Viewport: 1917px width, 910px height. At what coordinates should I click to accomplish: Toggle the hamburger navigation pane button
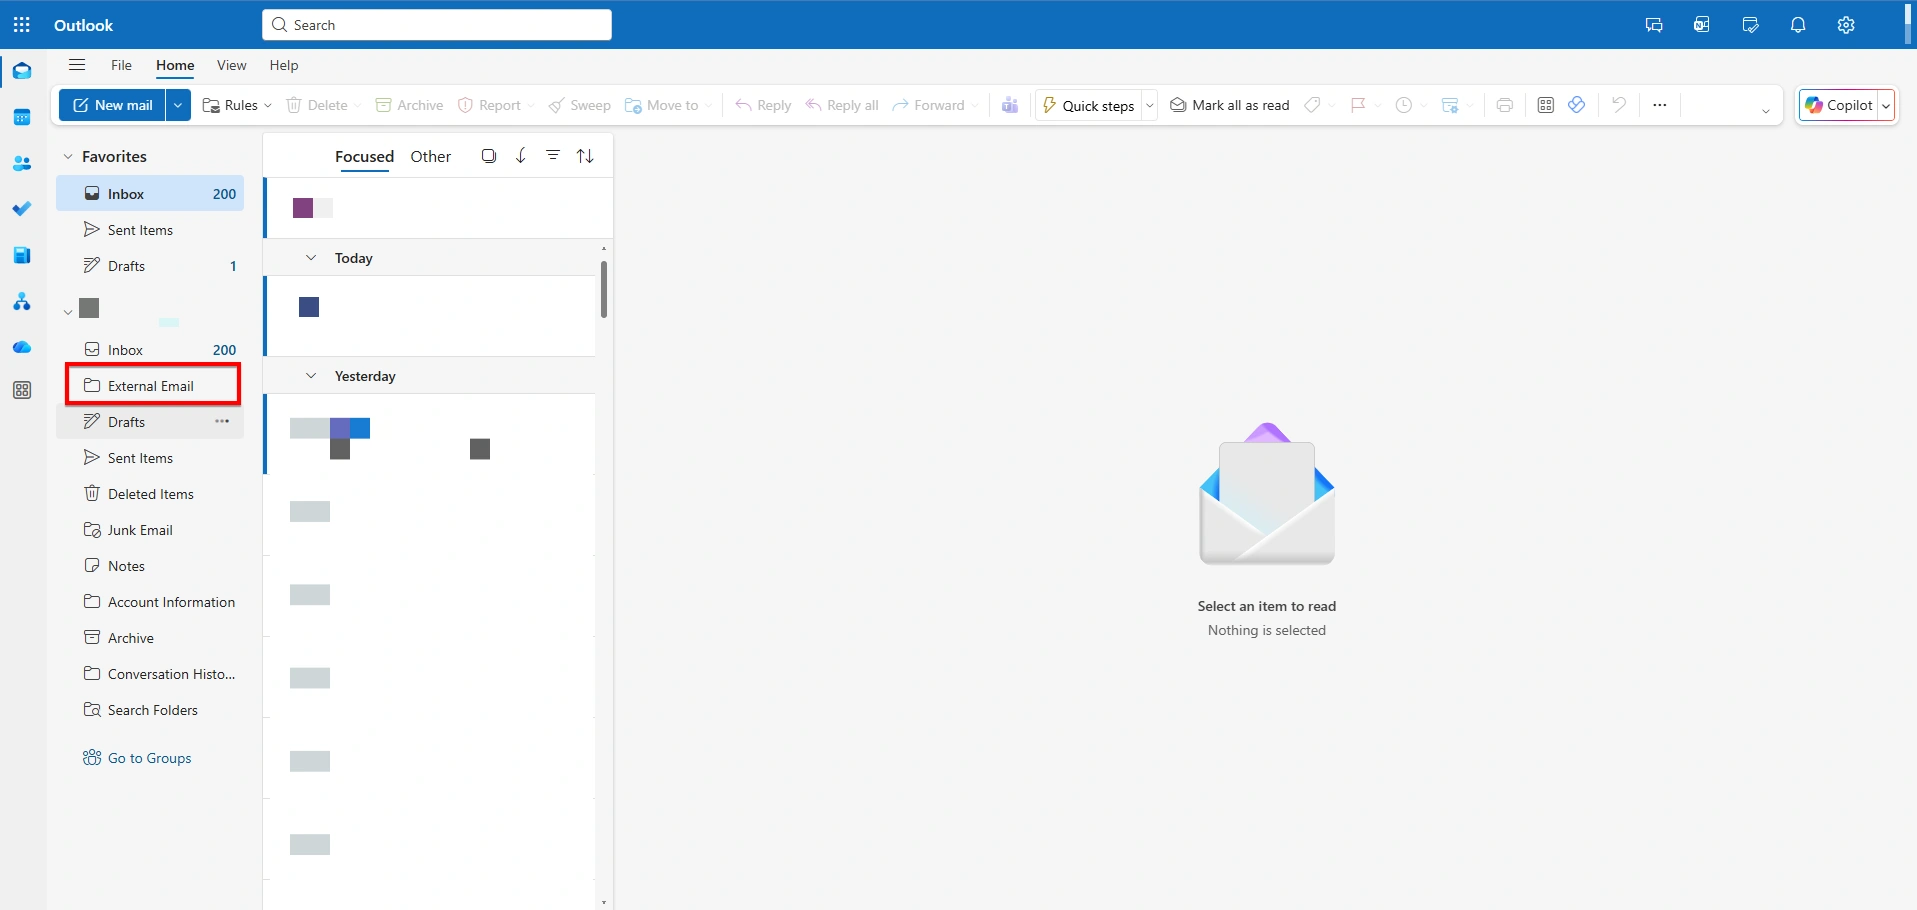point(77,65)
